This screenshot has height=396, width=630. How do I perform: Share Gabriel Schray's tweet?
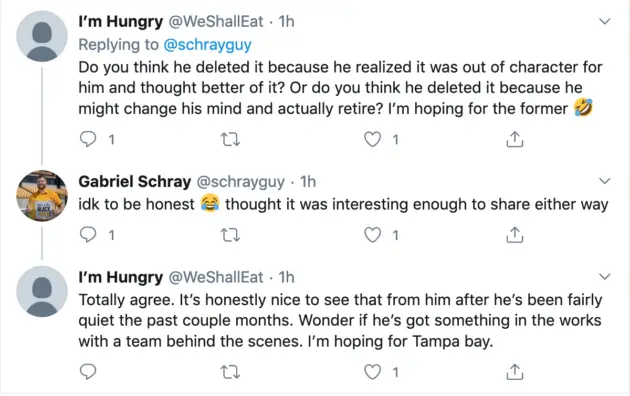click(515, 235)
